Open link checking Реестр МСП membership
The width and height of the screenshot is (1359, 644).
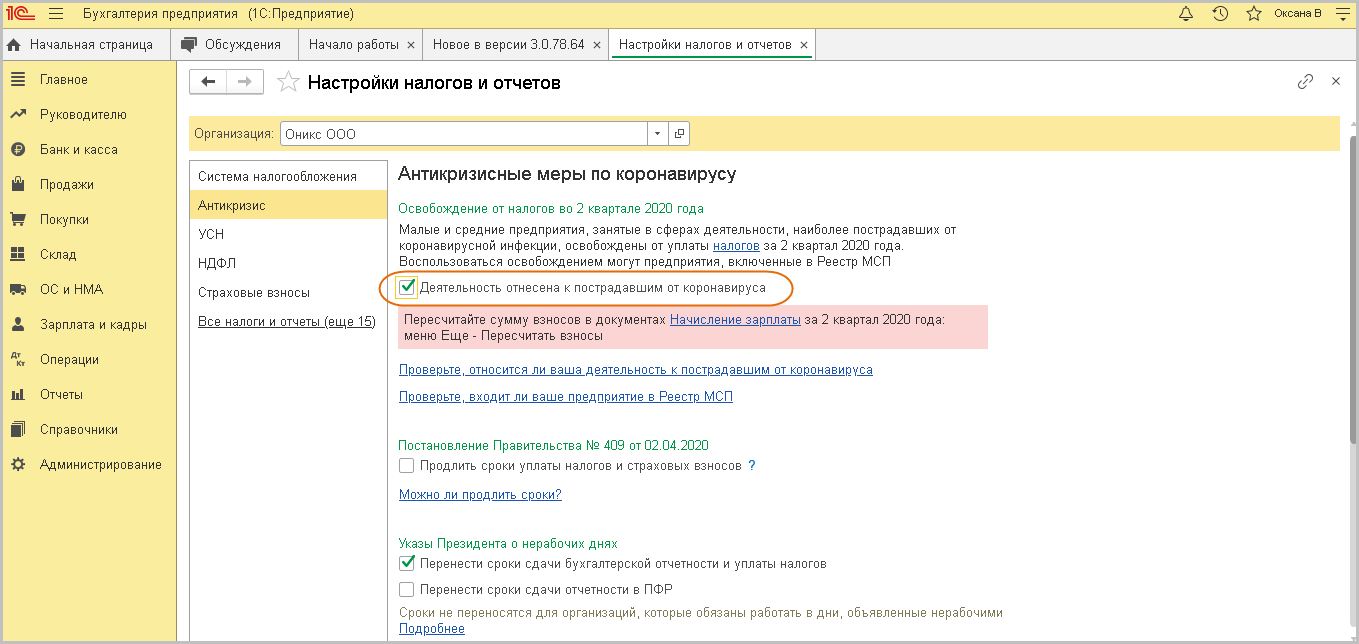tap(566, 397)
